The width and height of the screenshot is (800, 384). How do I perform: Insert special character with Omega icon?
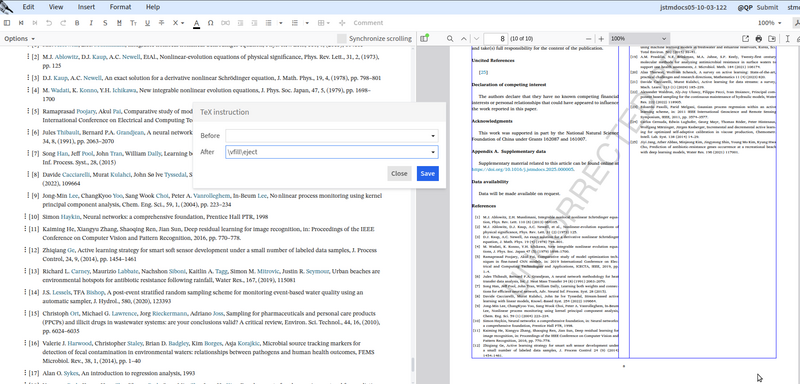211,23
